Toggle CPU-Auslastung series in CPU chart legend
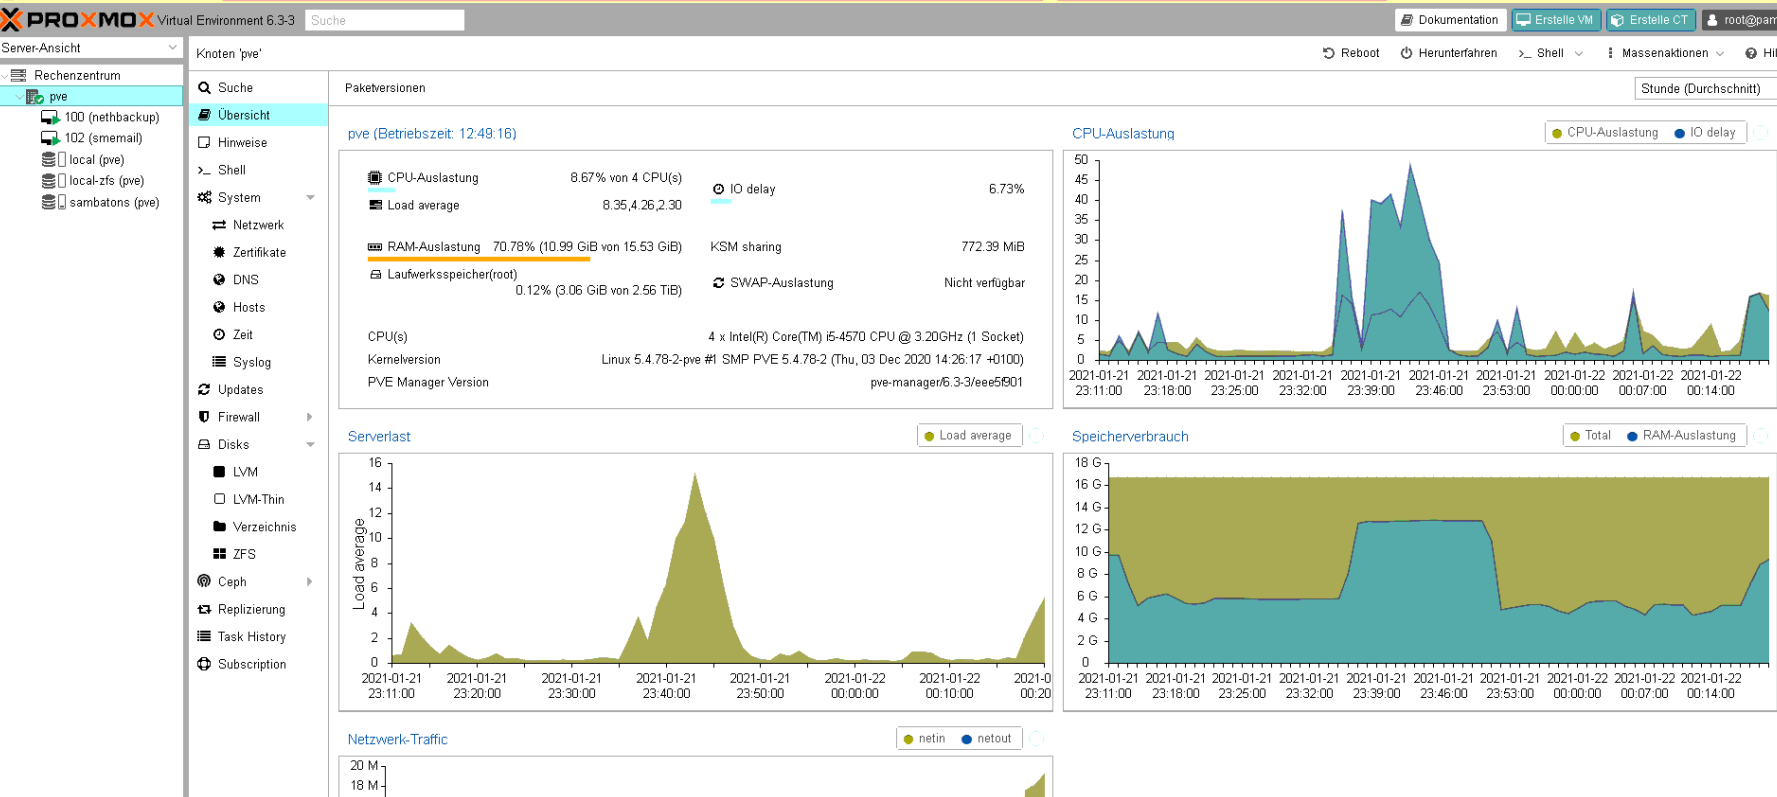1777x797 pixels. pos(1605,132)
